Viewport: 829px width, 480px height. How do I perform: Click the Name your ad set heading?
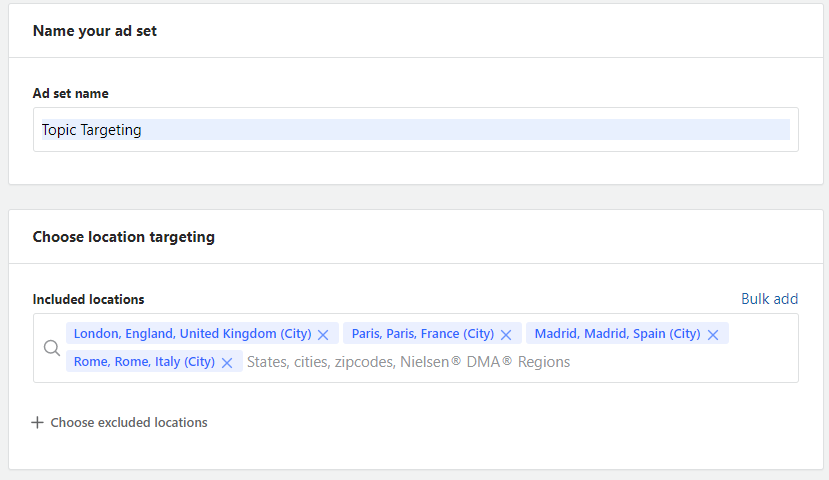click(95, 31)
